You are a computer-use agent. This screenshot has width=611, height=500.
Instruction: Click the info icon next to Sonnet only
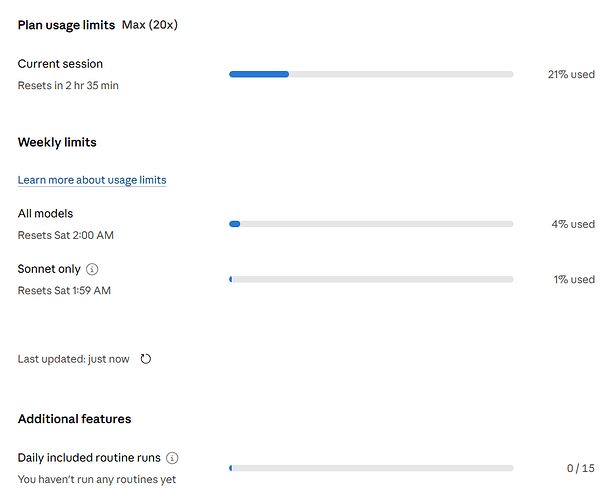[92, 269]
